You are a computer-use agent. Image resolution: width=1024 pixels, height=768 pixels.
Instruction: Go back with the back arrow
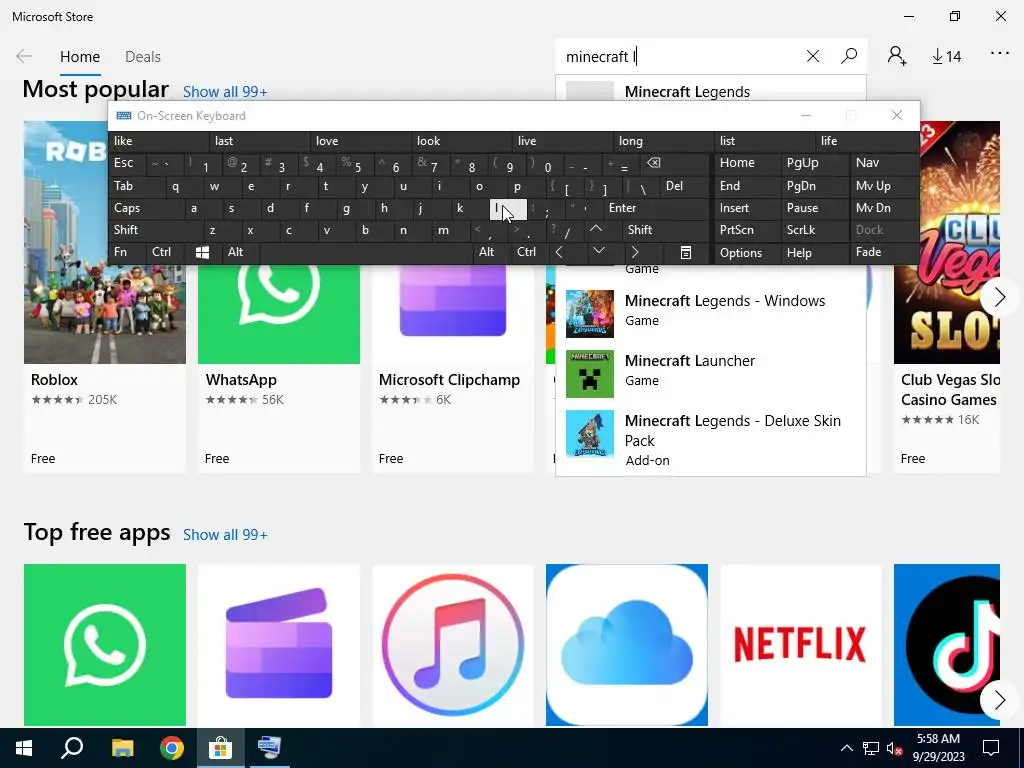[x=24, y=56]
